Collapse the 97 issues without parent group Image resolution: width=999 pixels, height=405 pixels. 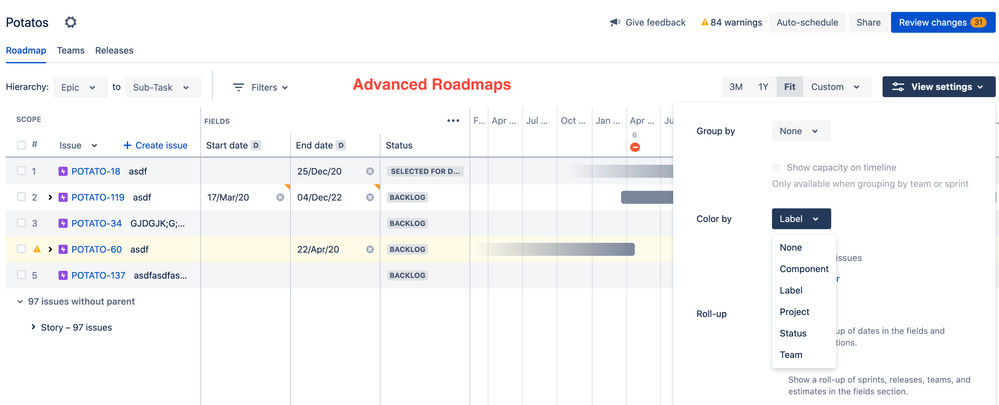[20, 302]
